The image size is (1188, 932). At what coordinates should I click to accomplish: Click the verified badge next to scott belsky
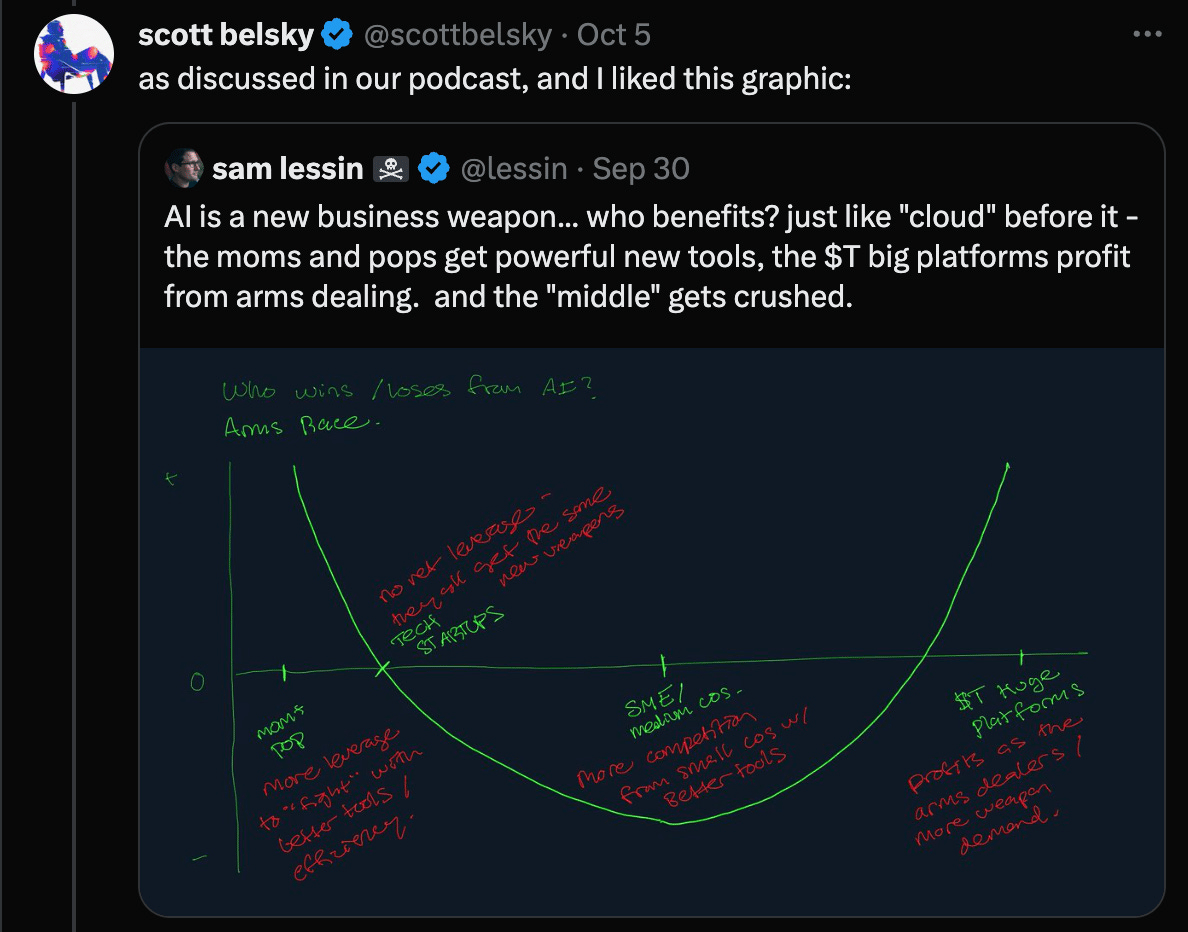coord(335,35)
